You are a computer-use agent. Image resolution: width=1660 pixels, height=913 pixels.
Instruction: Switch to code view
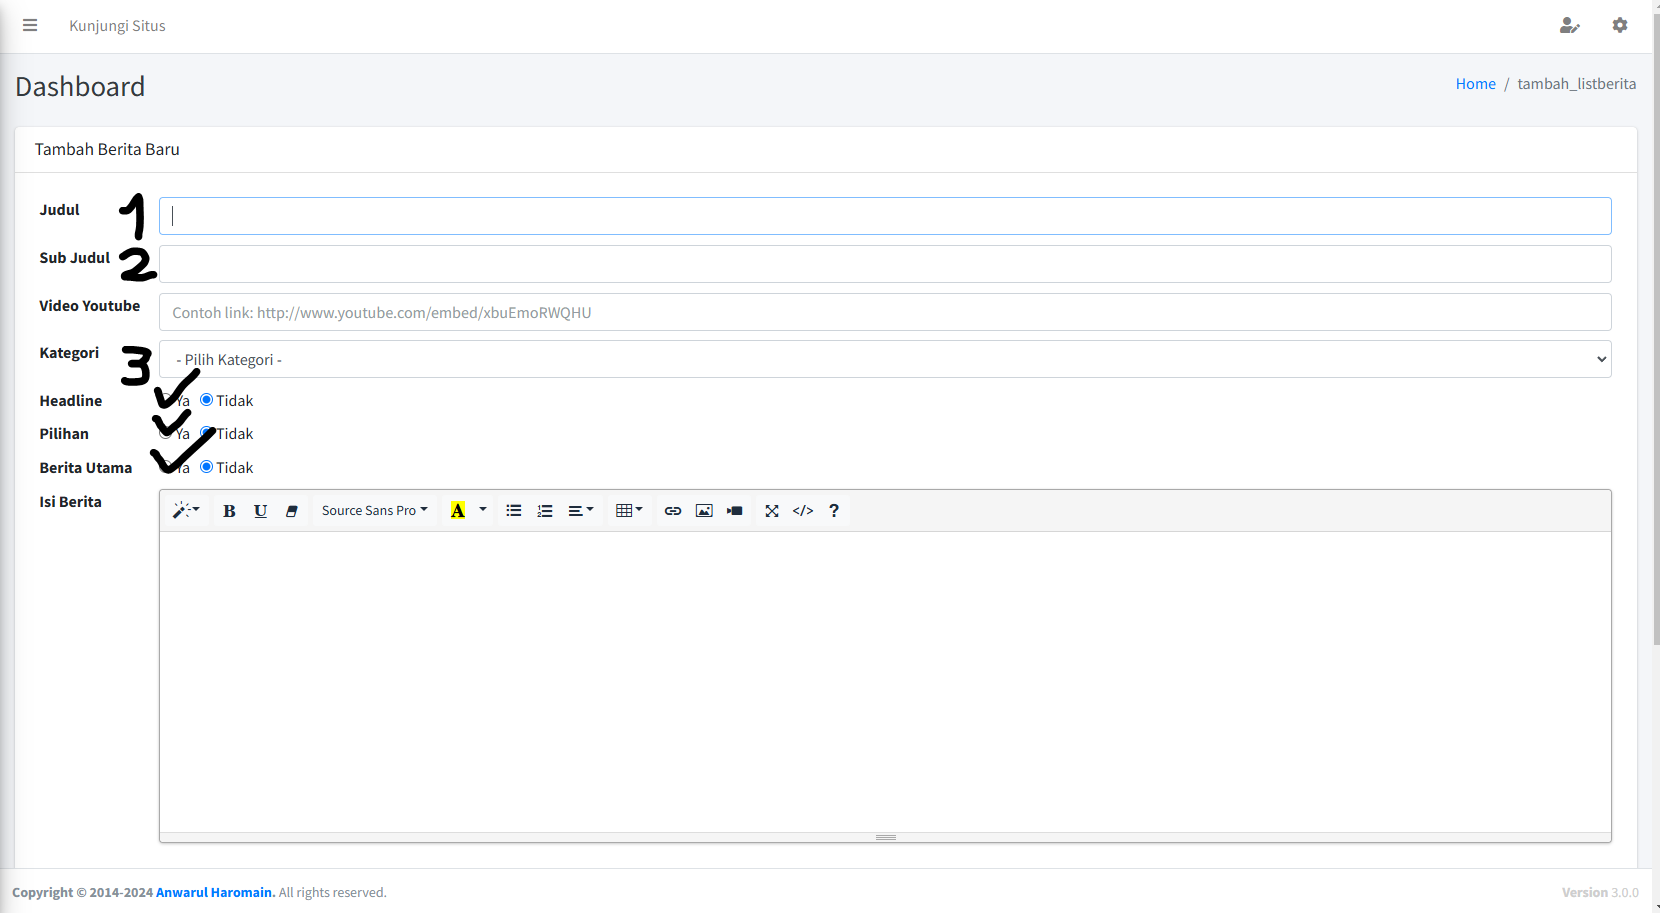click(x=803, y=510)
